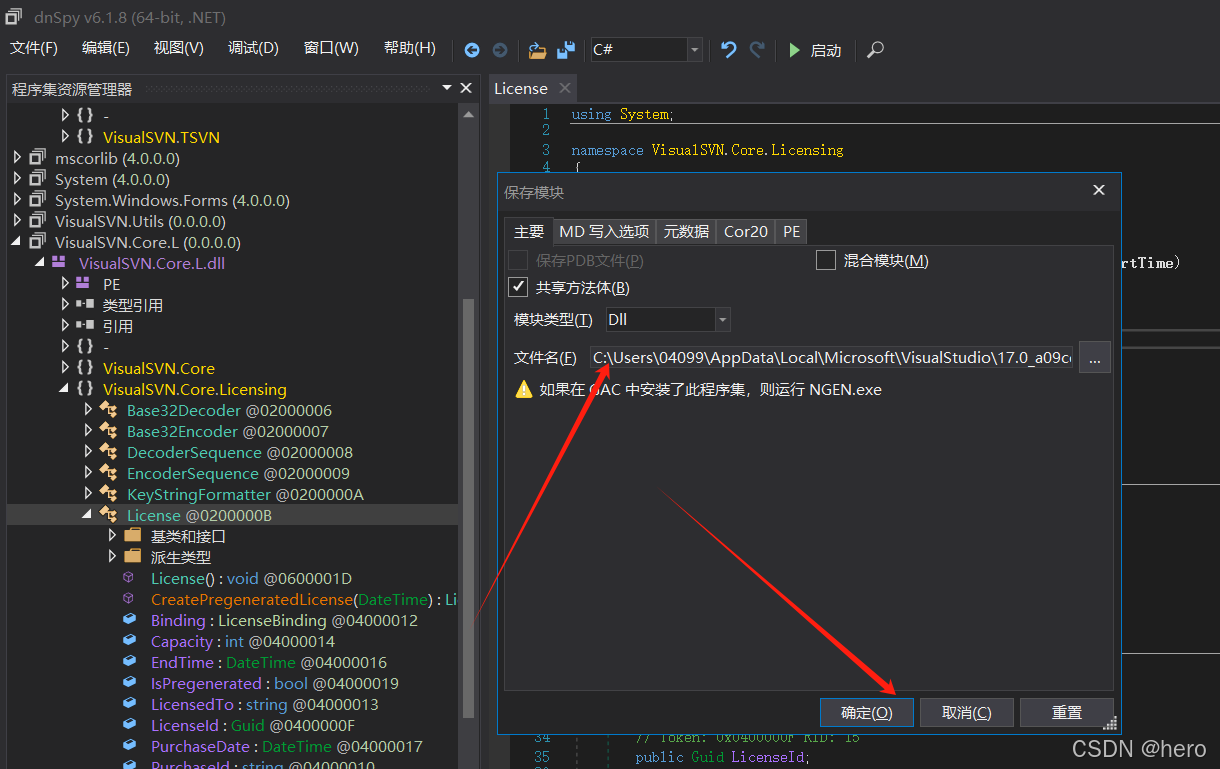Click the License() constructor method icon

[128, 578]
